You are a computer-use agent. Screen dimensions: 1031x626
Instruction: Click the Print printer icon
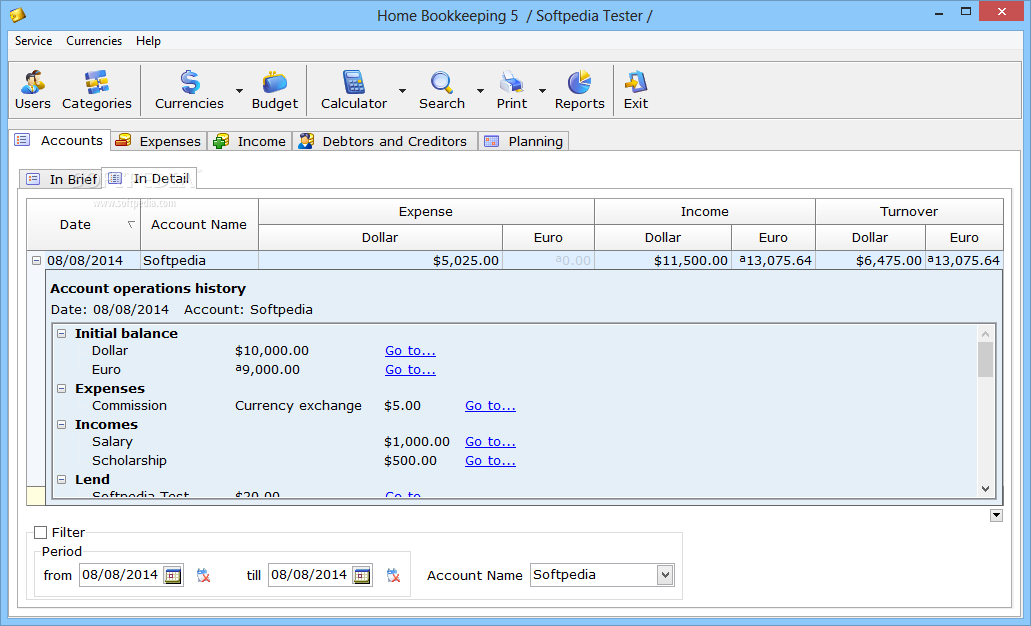point(512,82)
